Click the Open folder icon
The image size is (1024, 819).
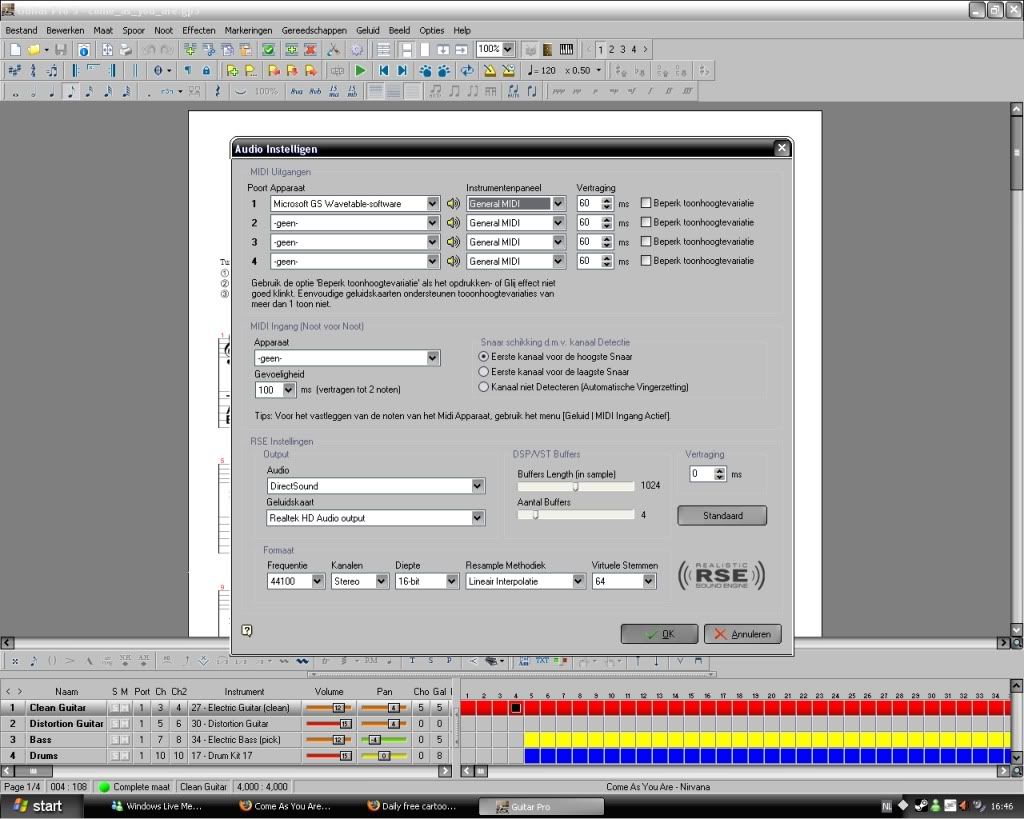(33, 50)
